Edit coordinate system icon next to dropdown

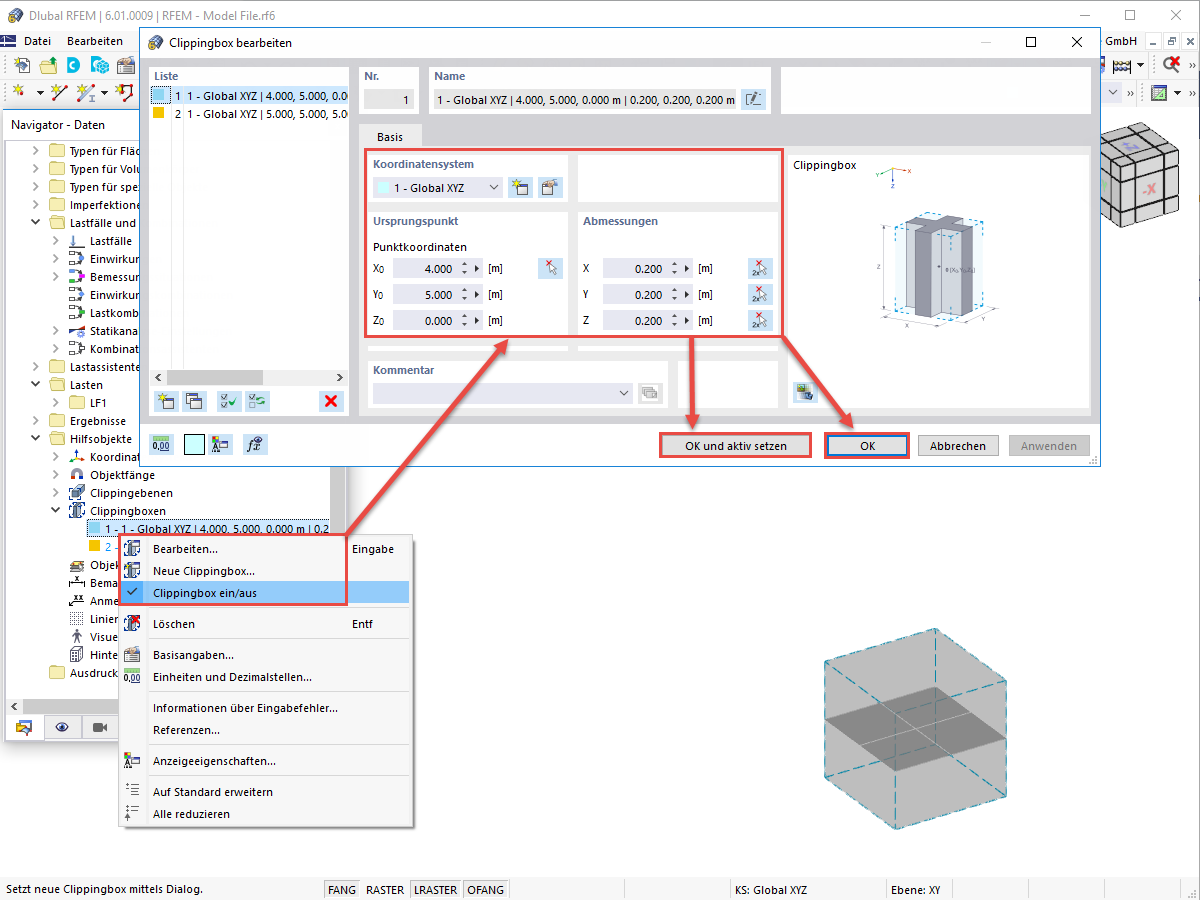coord(550,187)
